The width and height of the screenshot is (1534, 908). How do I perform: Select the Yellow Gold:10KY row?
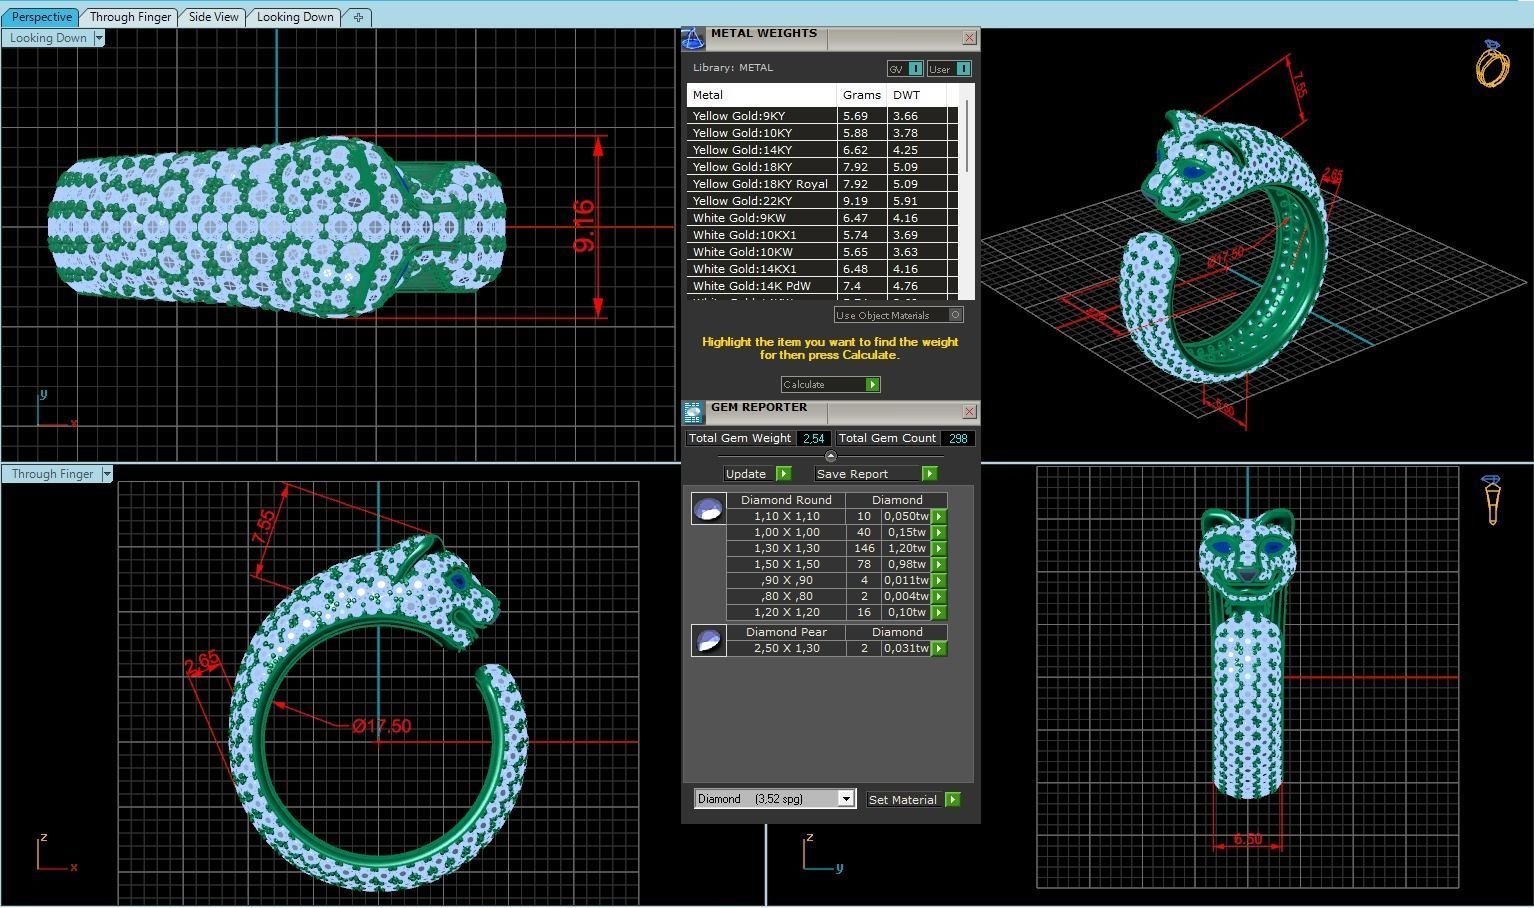point(822,133)
